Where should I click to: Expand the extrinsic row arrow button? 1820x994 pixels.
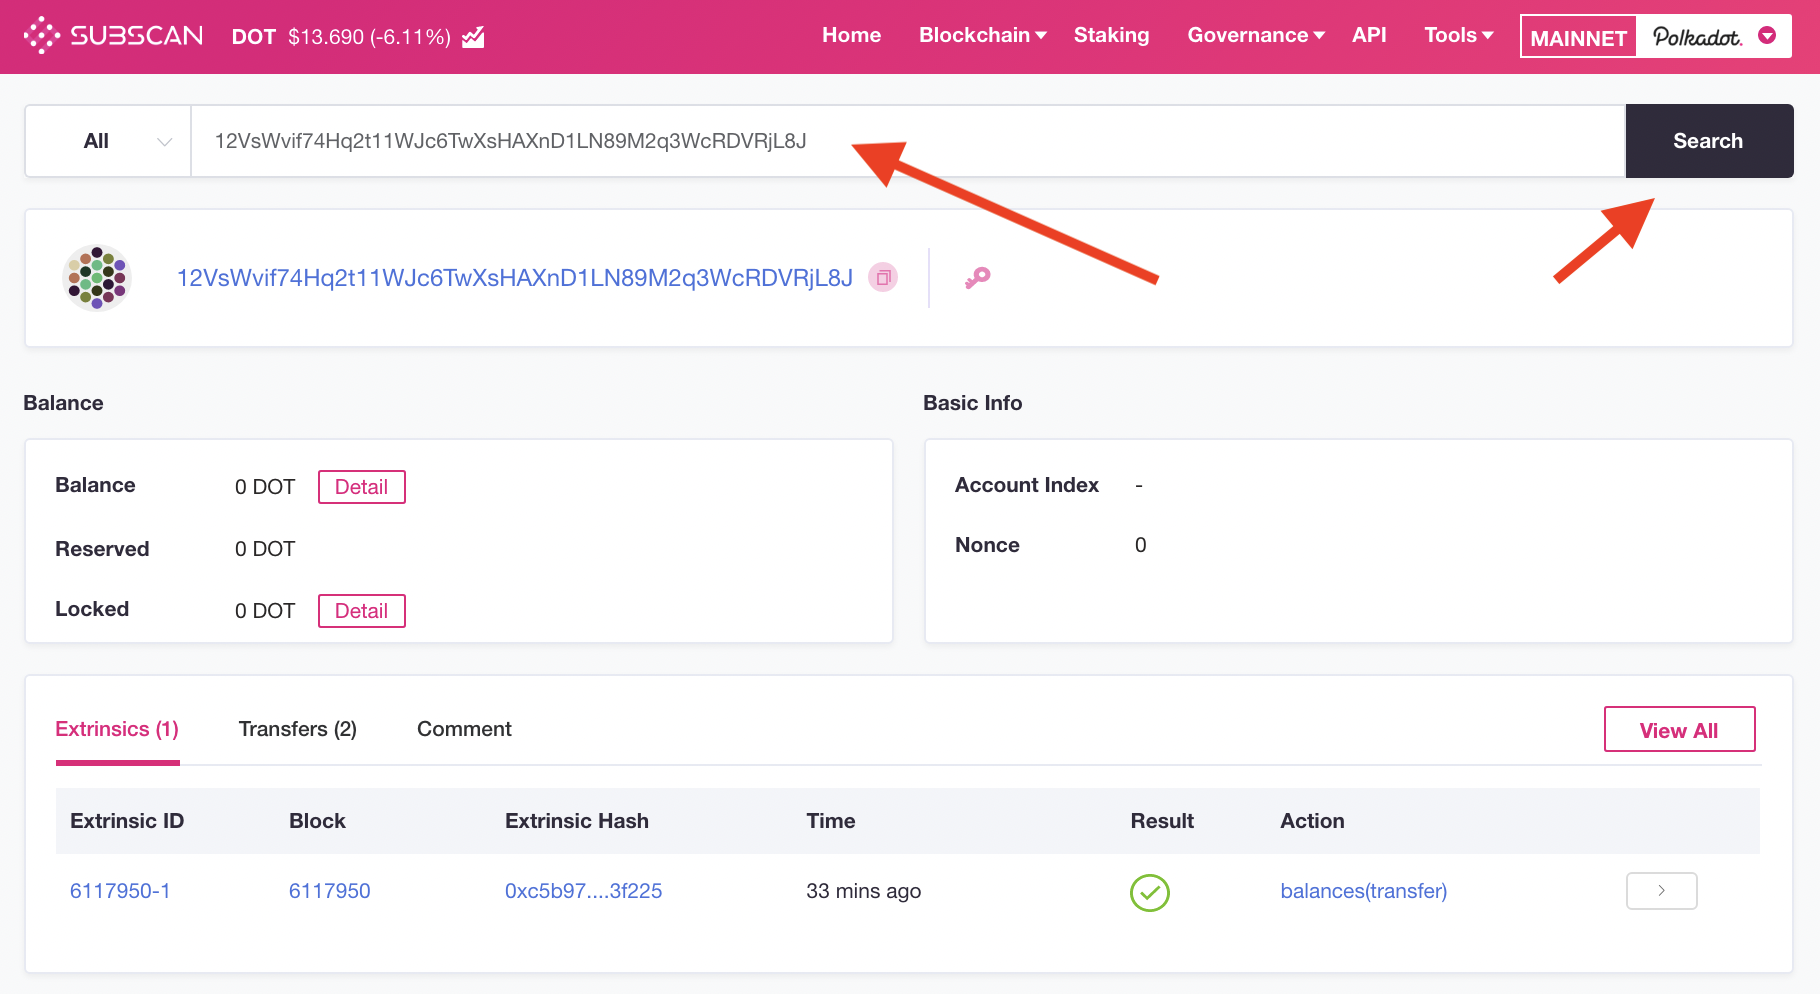[x=1661, y=890]
